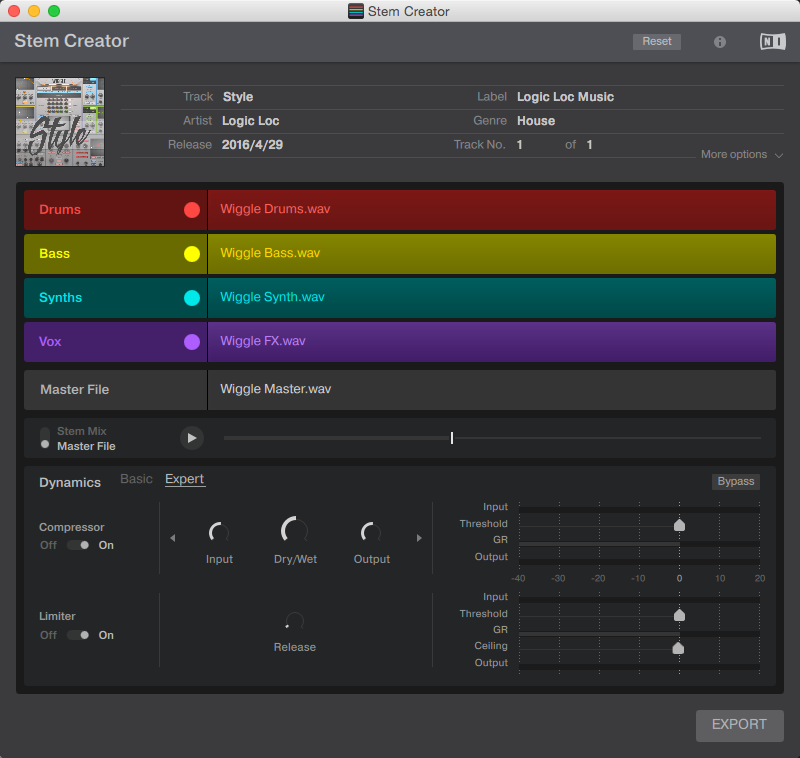Click compressor 'On' label
The height and width of the screenshot is (758, 800).
click(106, 545)
